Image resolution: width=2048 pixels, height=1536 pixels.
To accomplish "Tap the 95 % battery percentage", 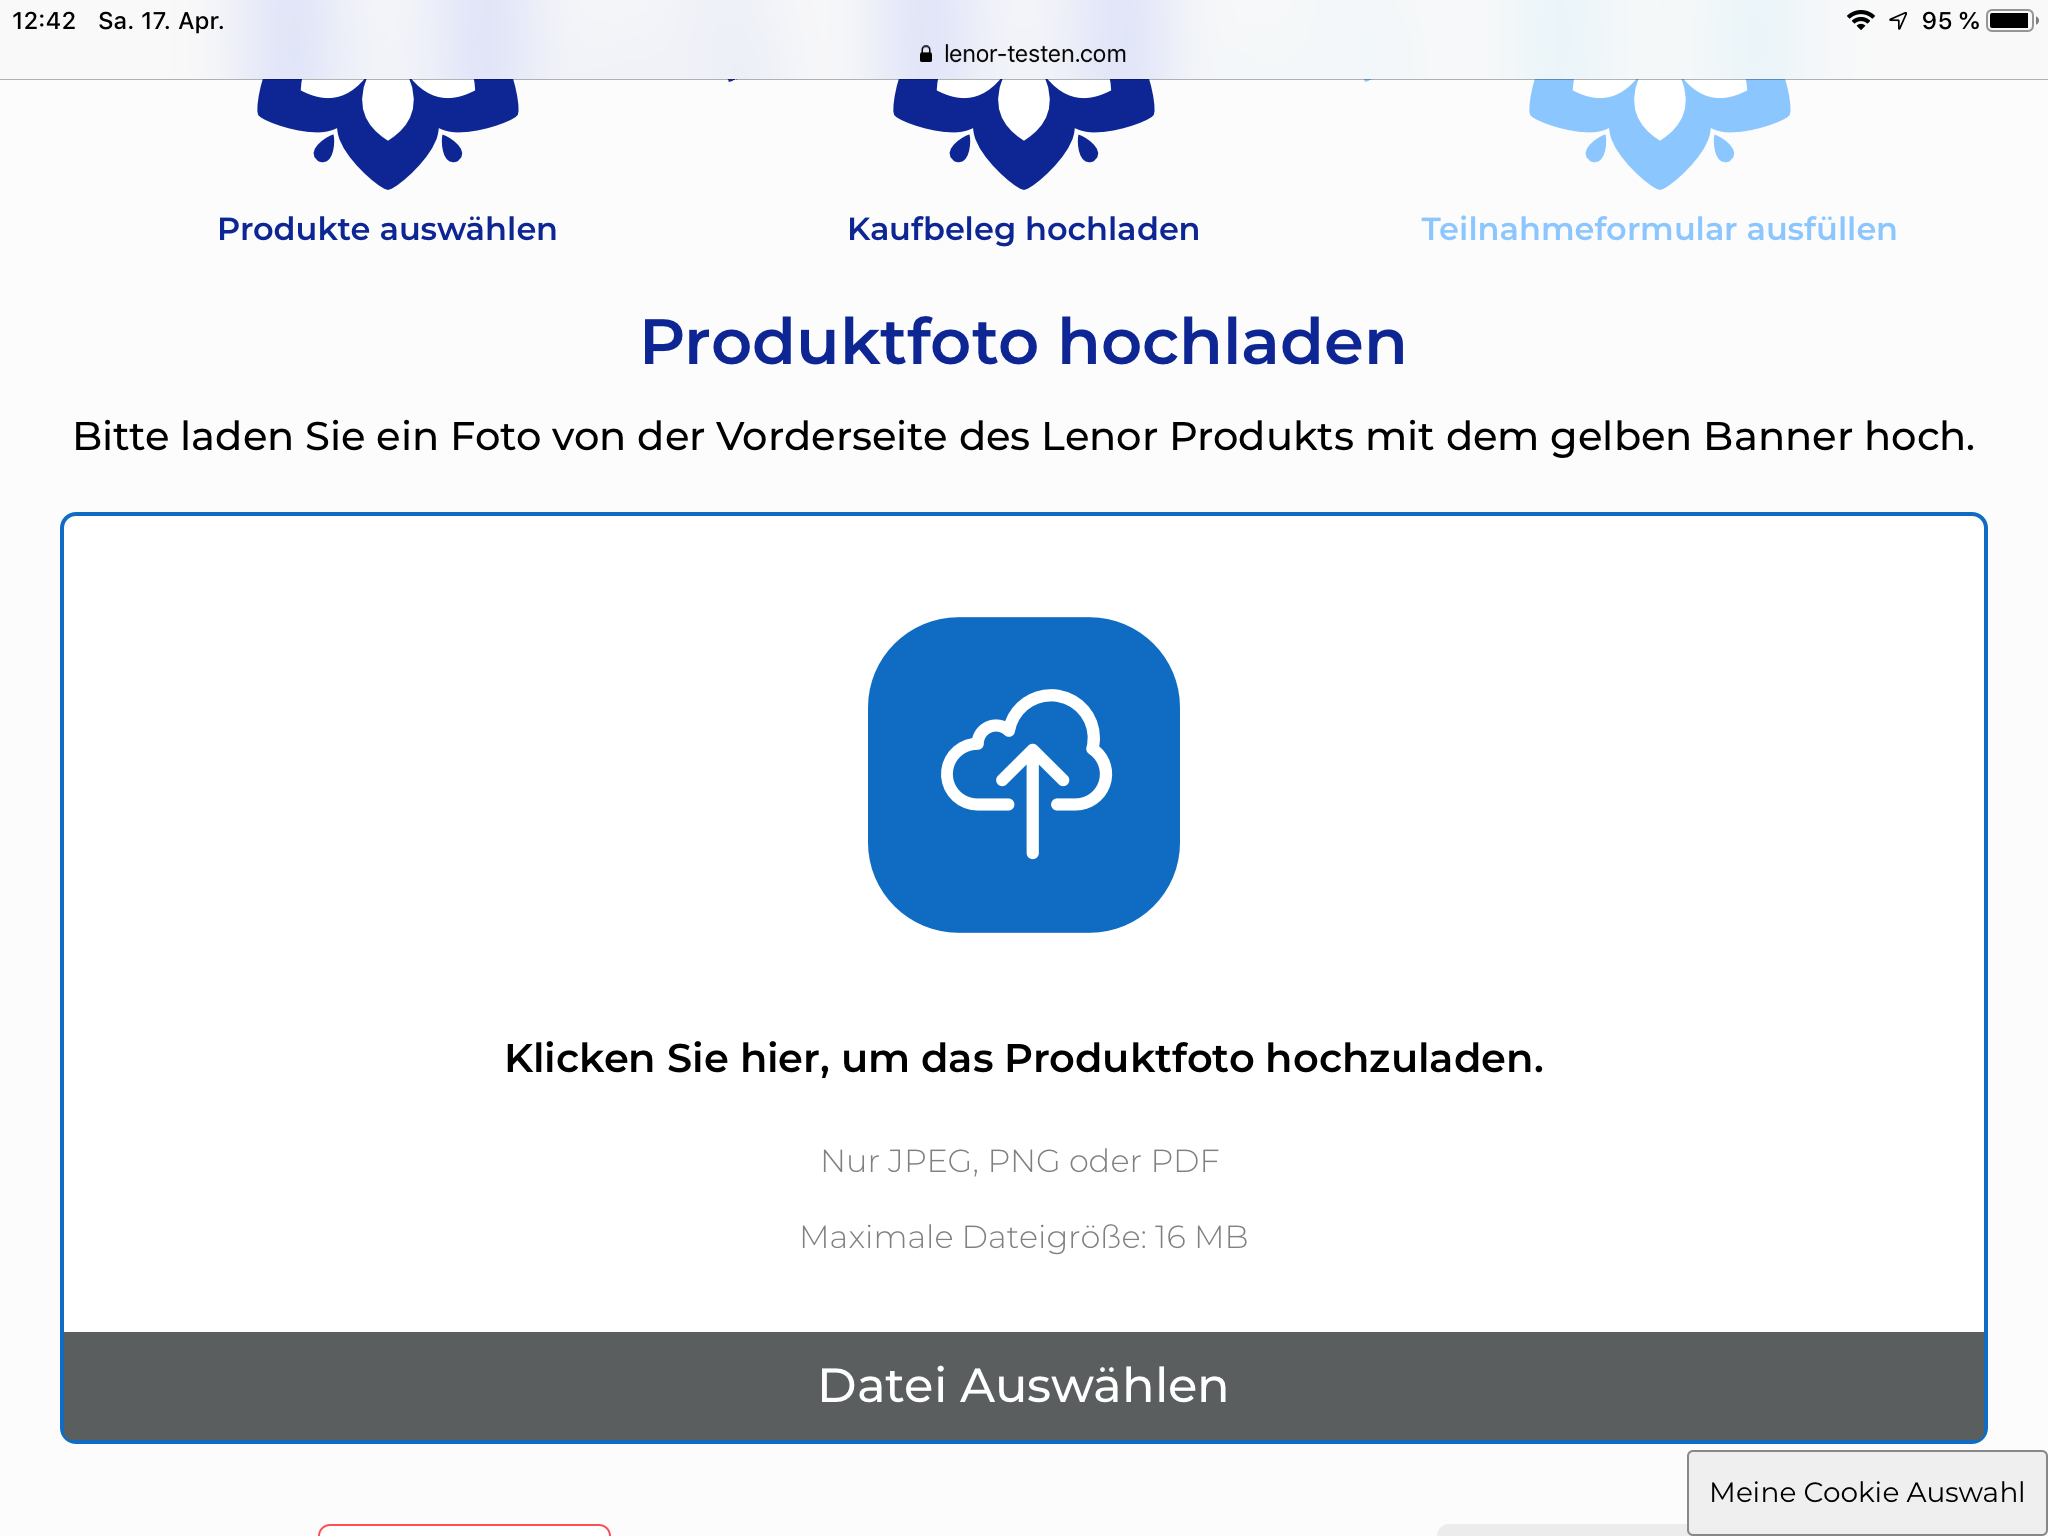I will [1950, 21].
